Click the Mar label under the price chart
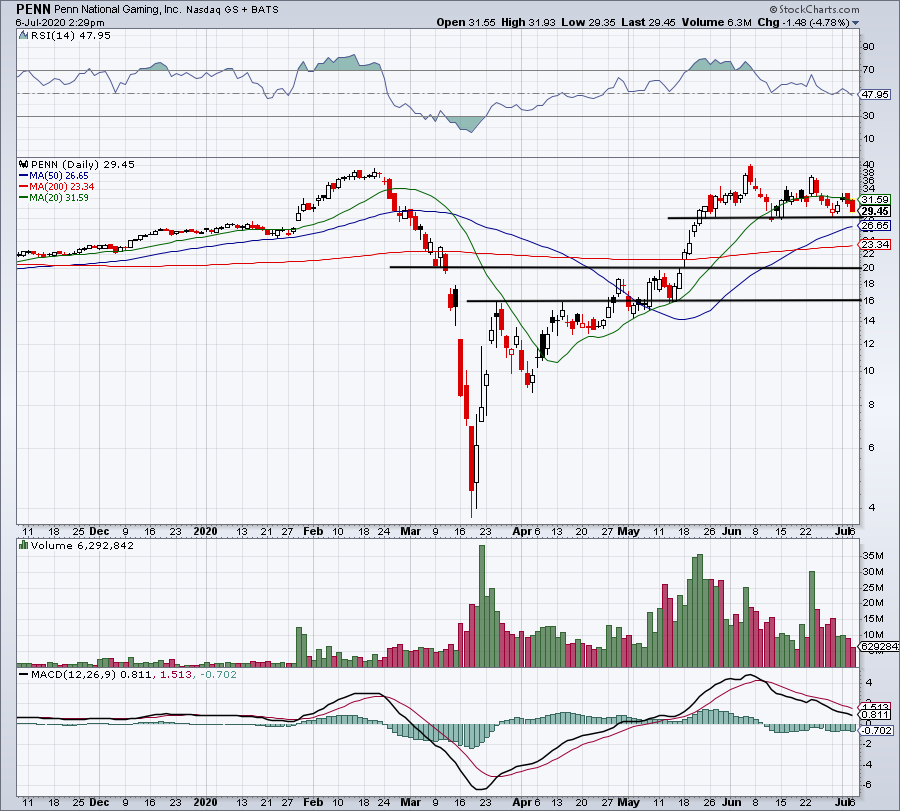 (x=410, y=531)
